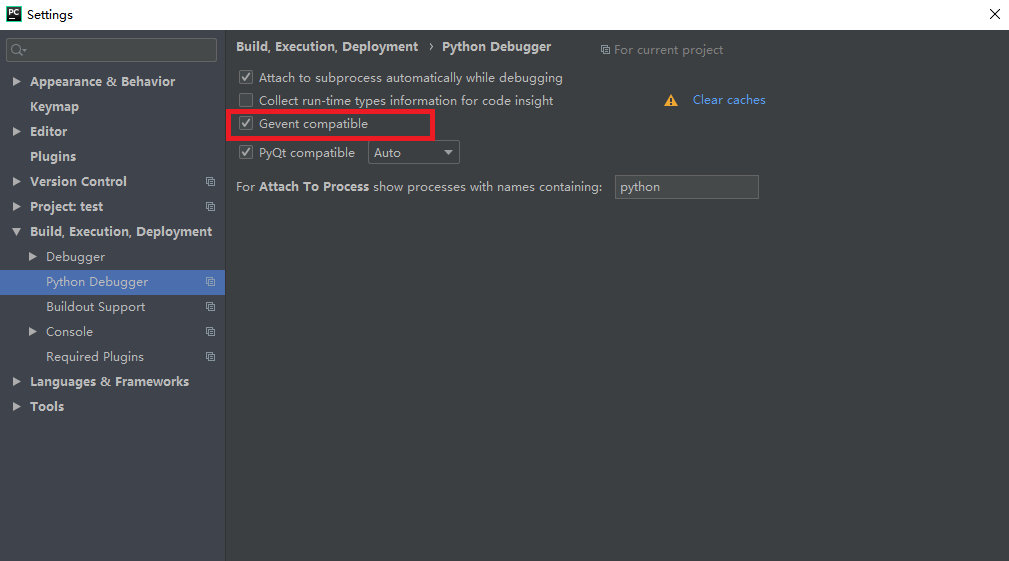Viewport: 1009px width, 561px height.
Task: Click the project-level icon beside Required Plugins
Action: point(210,356)
